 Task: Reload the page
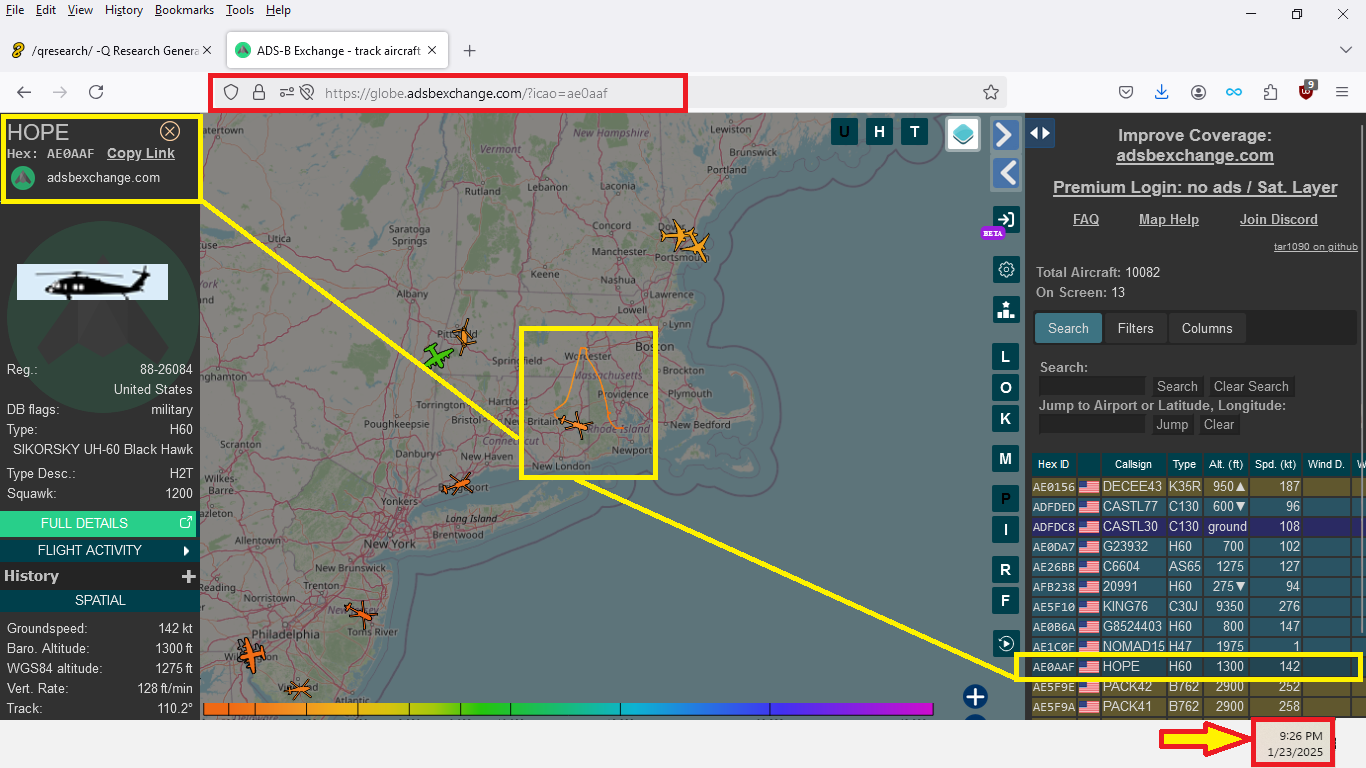tap(96, 92)
